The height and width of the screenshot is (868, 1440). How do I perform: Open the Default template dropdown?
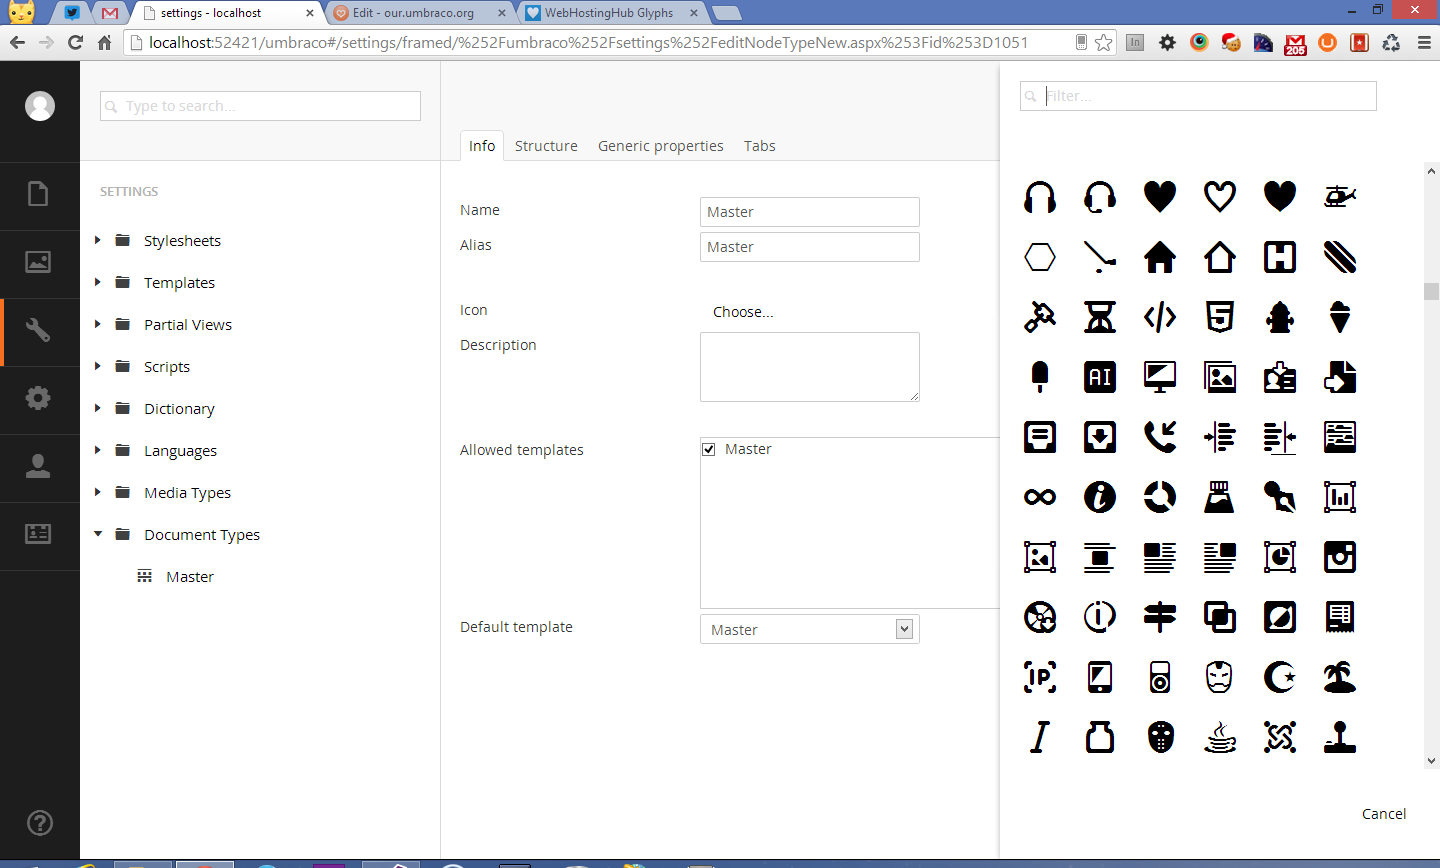(809, 629)
